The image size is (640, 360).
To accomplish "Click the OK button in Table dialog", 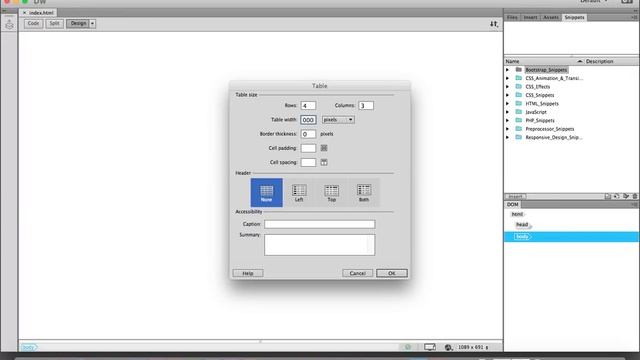I will click(392, 273).
